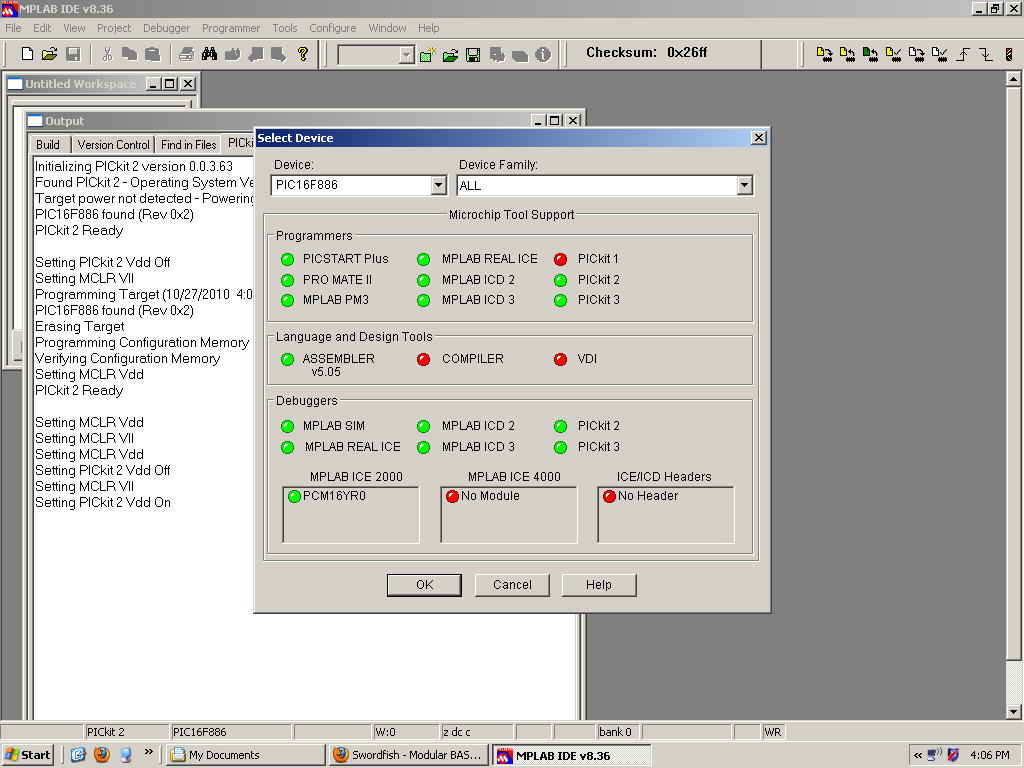Switch to the Version Control tab
The height and width of the screenshot is (768, 1024).
click(113, 144)
